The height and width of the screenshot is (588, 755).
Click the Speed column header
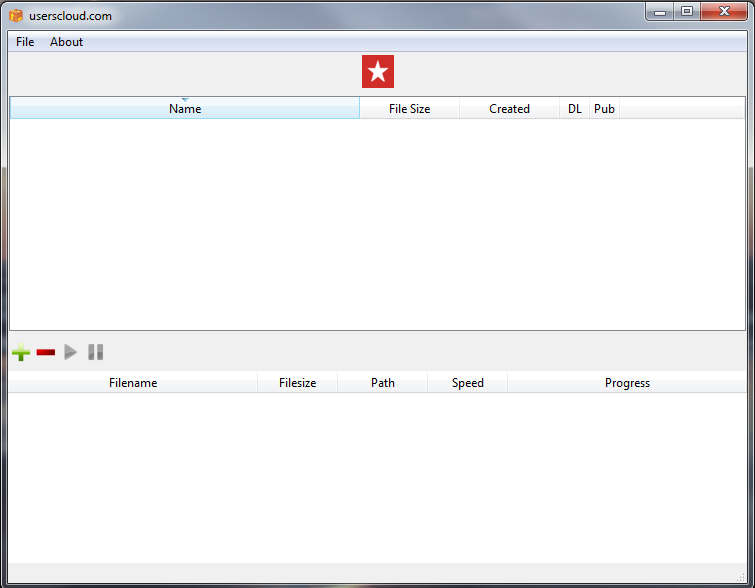point(468,382)
